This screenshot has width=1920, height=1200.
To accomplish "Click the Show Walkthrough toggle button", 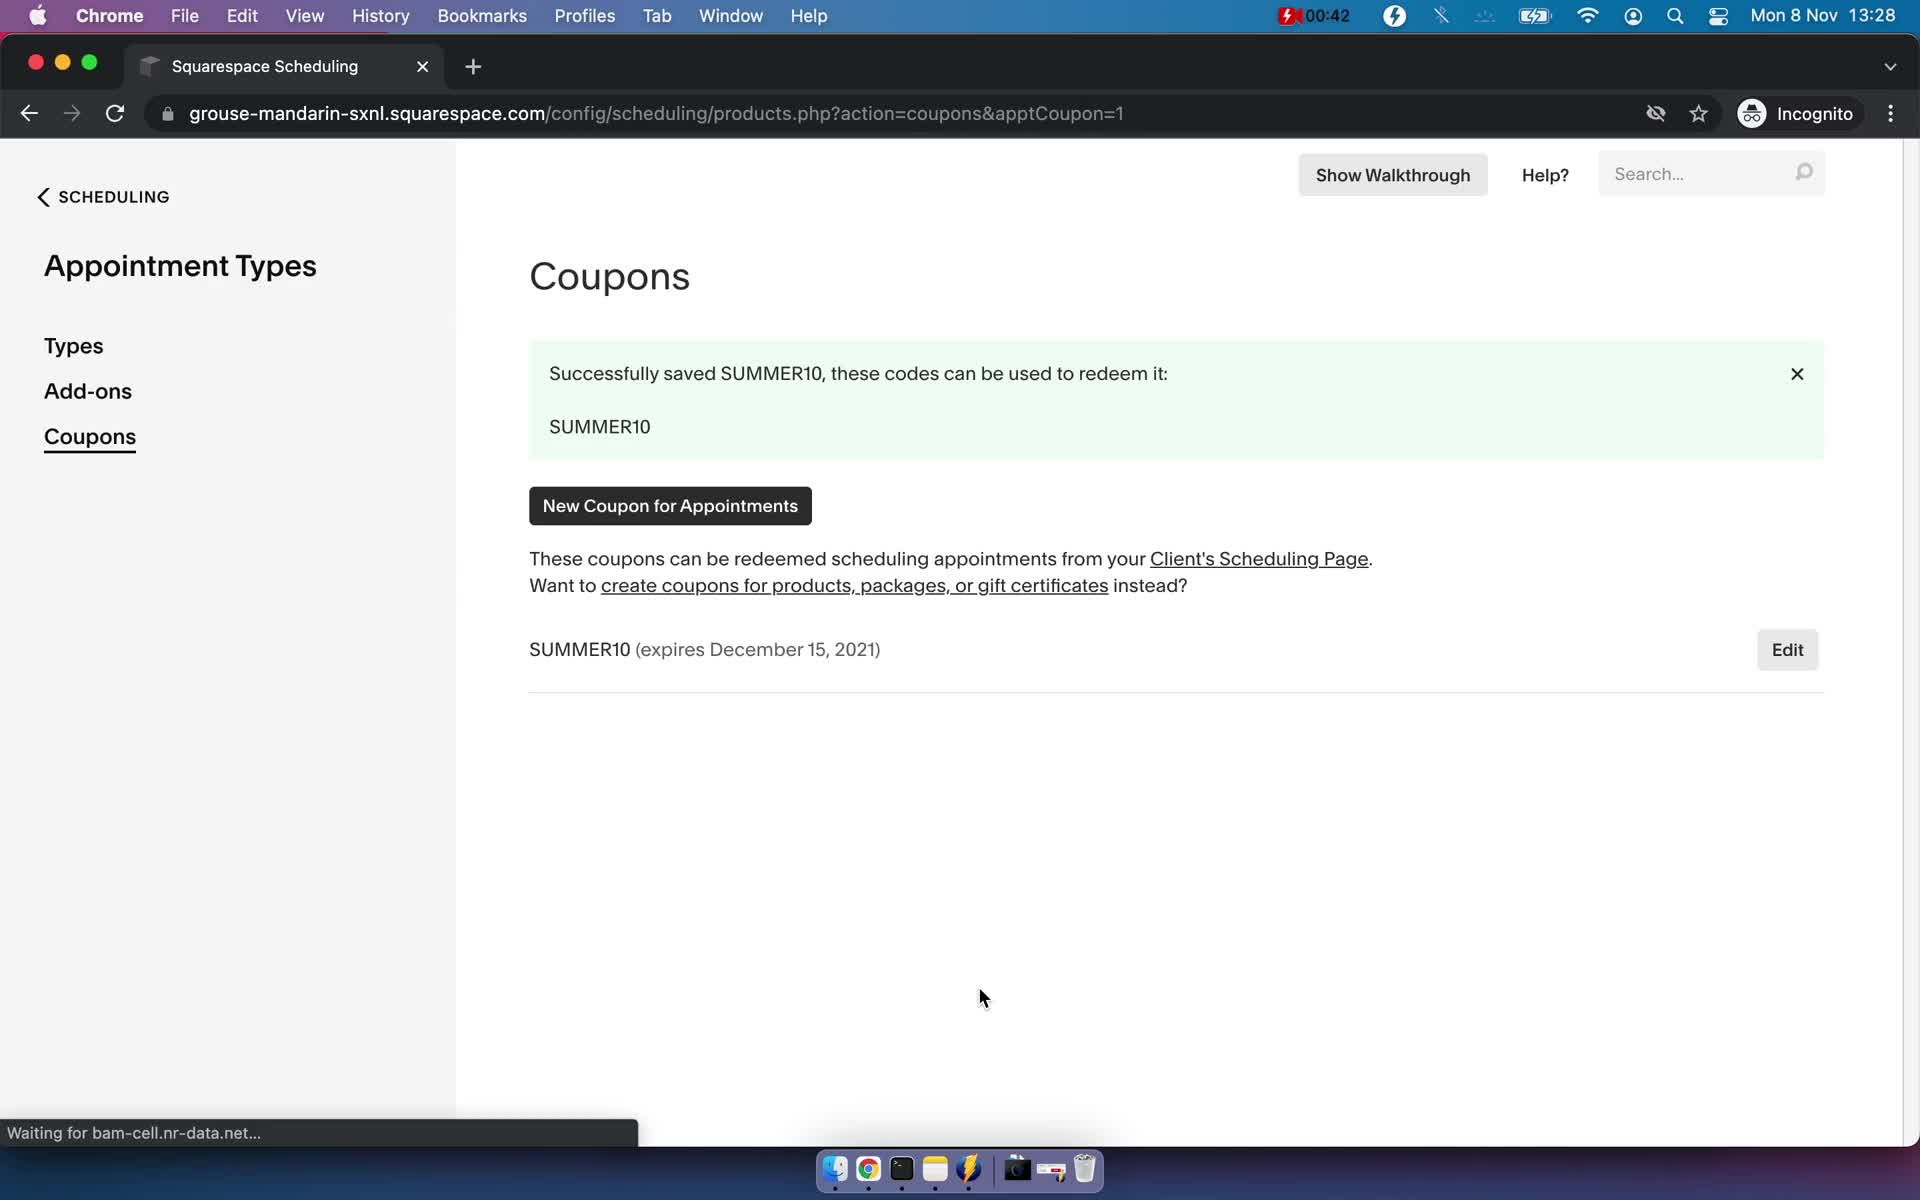I will coord(1392,174).
